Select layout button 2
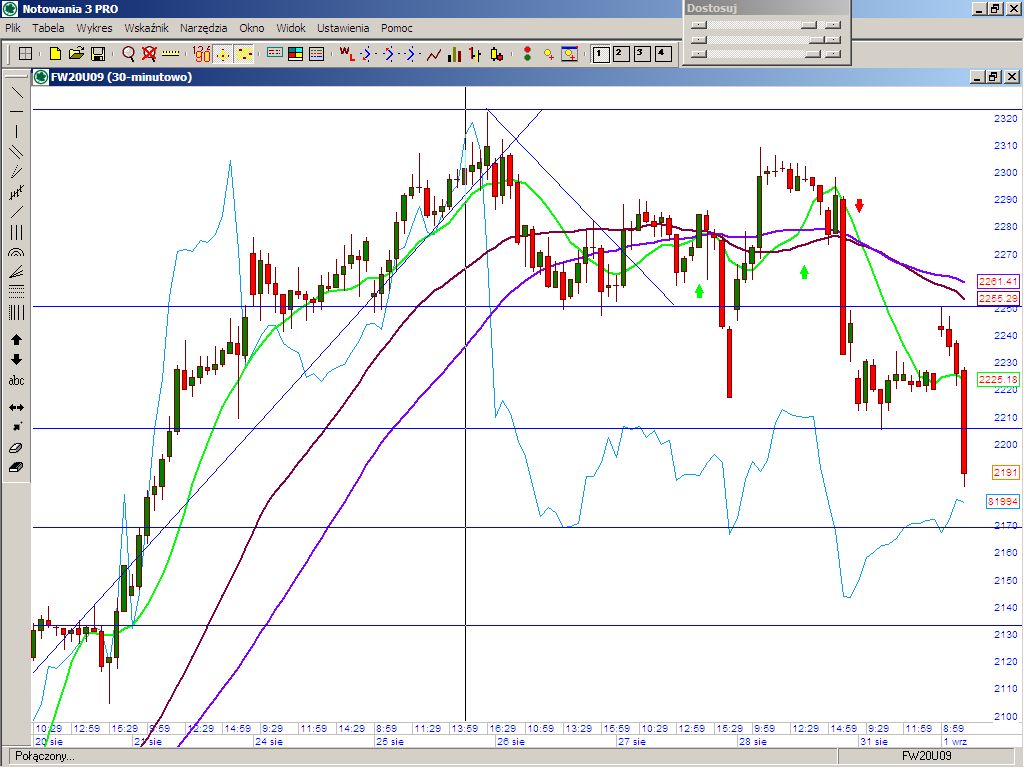 click(x=621, y=54)
